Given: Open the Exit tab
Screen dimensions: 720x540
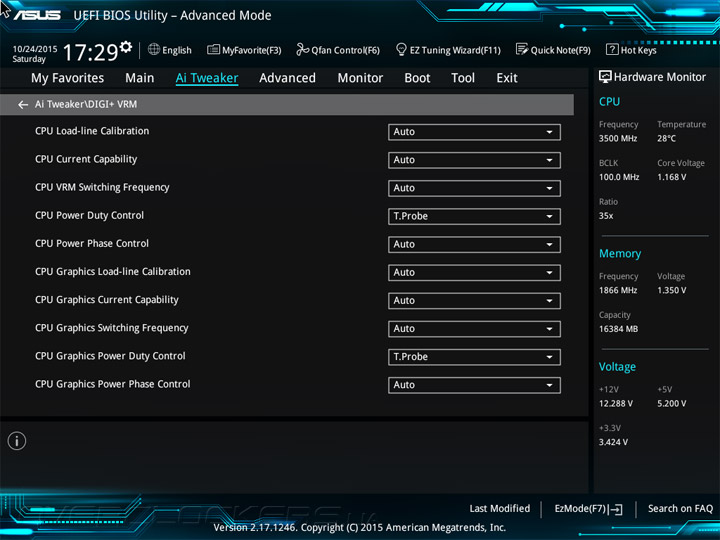Looking at the screenshot, I should (507, 78).
